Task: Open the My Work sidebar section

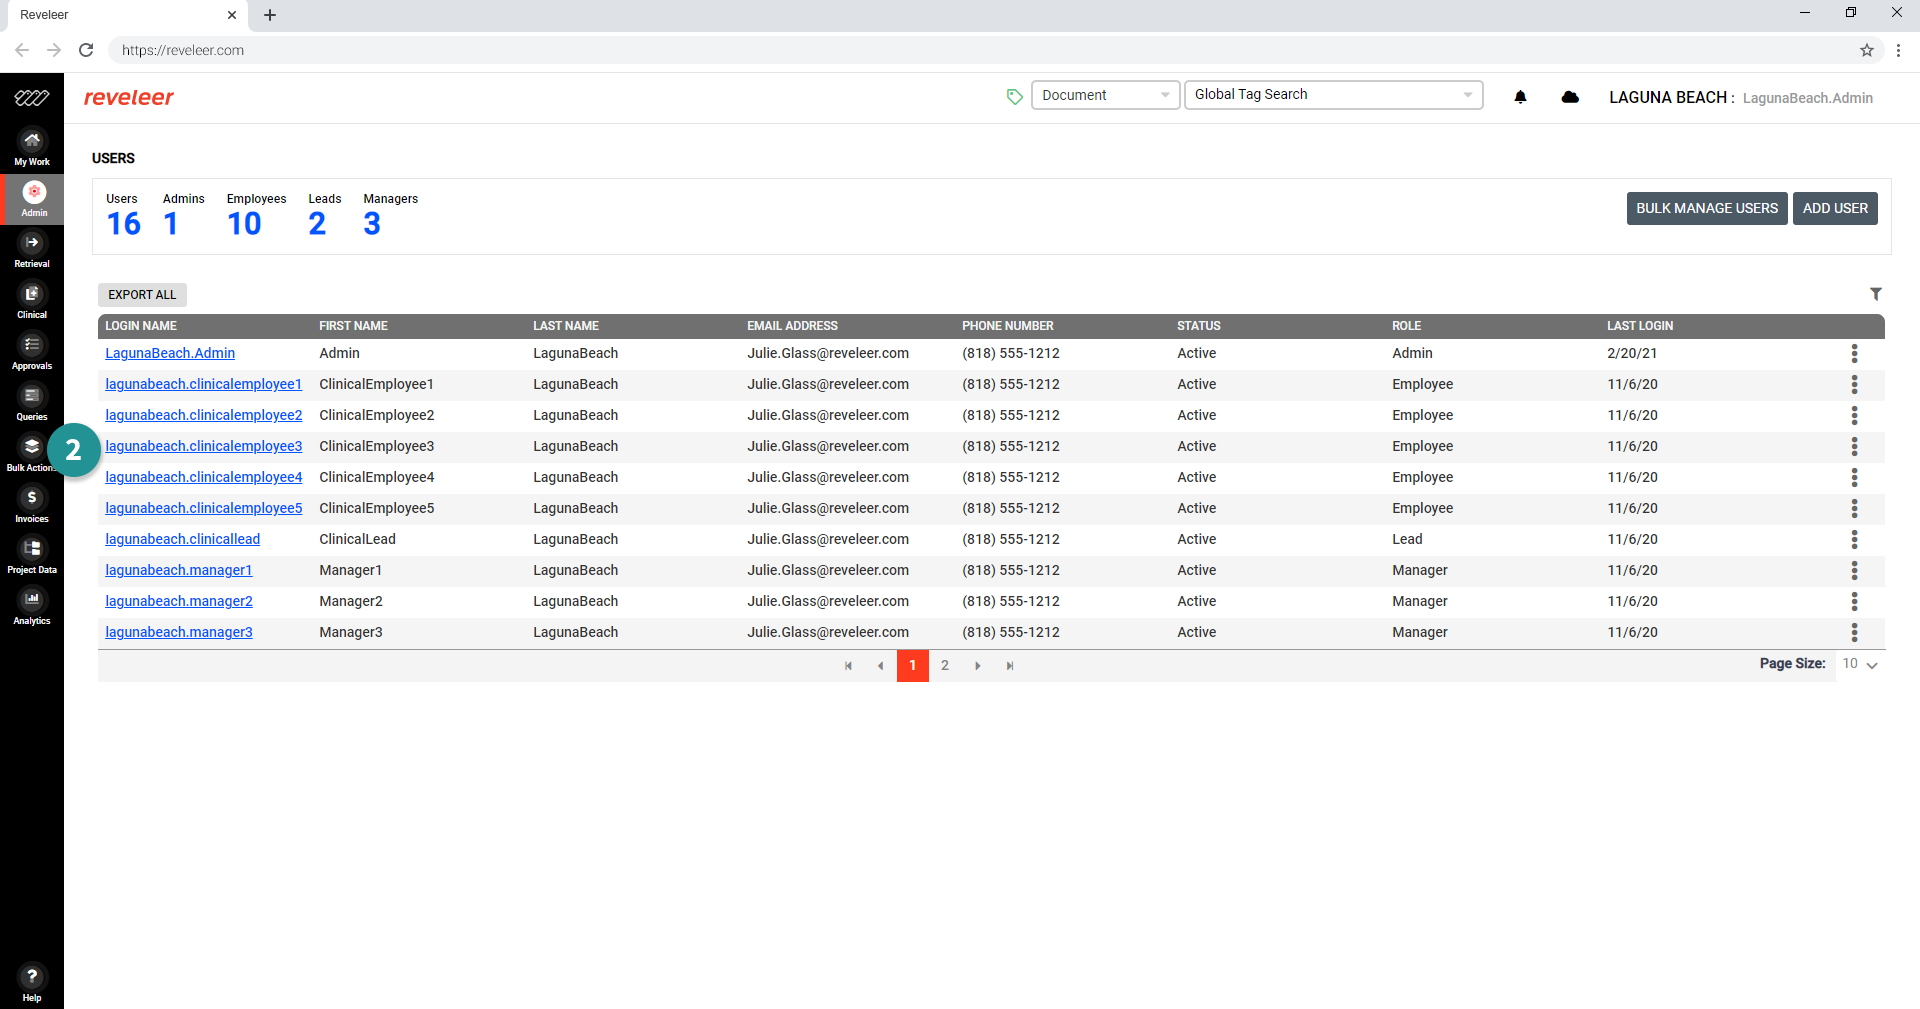Action: (32, 148)
